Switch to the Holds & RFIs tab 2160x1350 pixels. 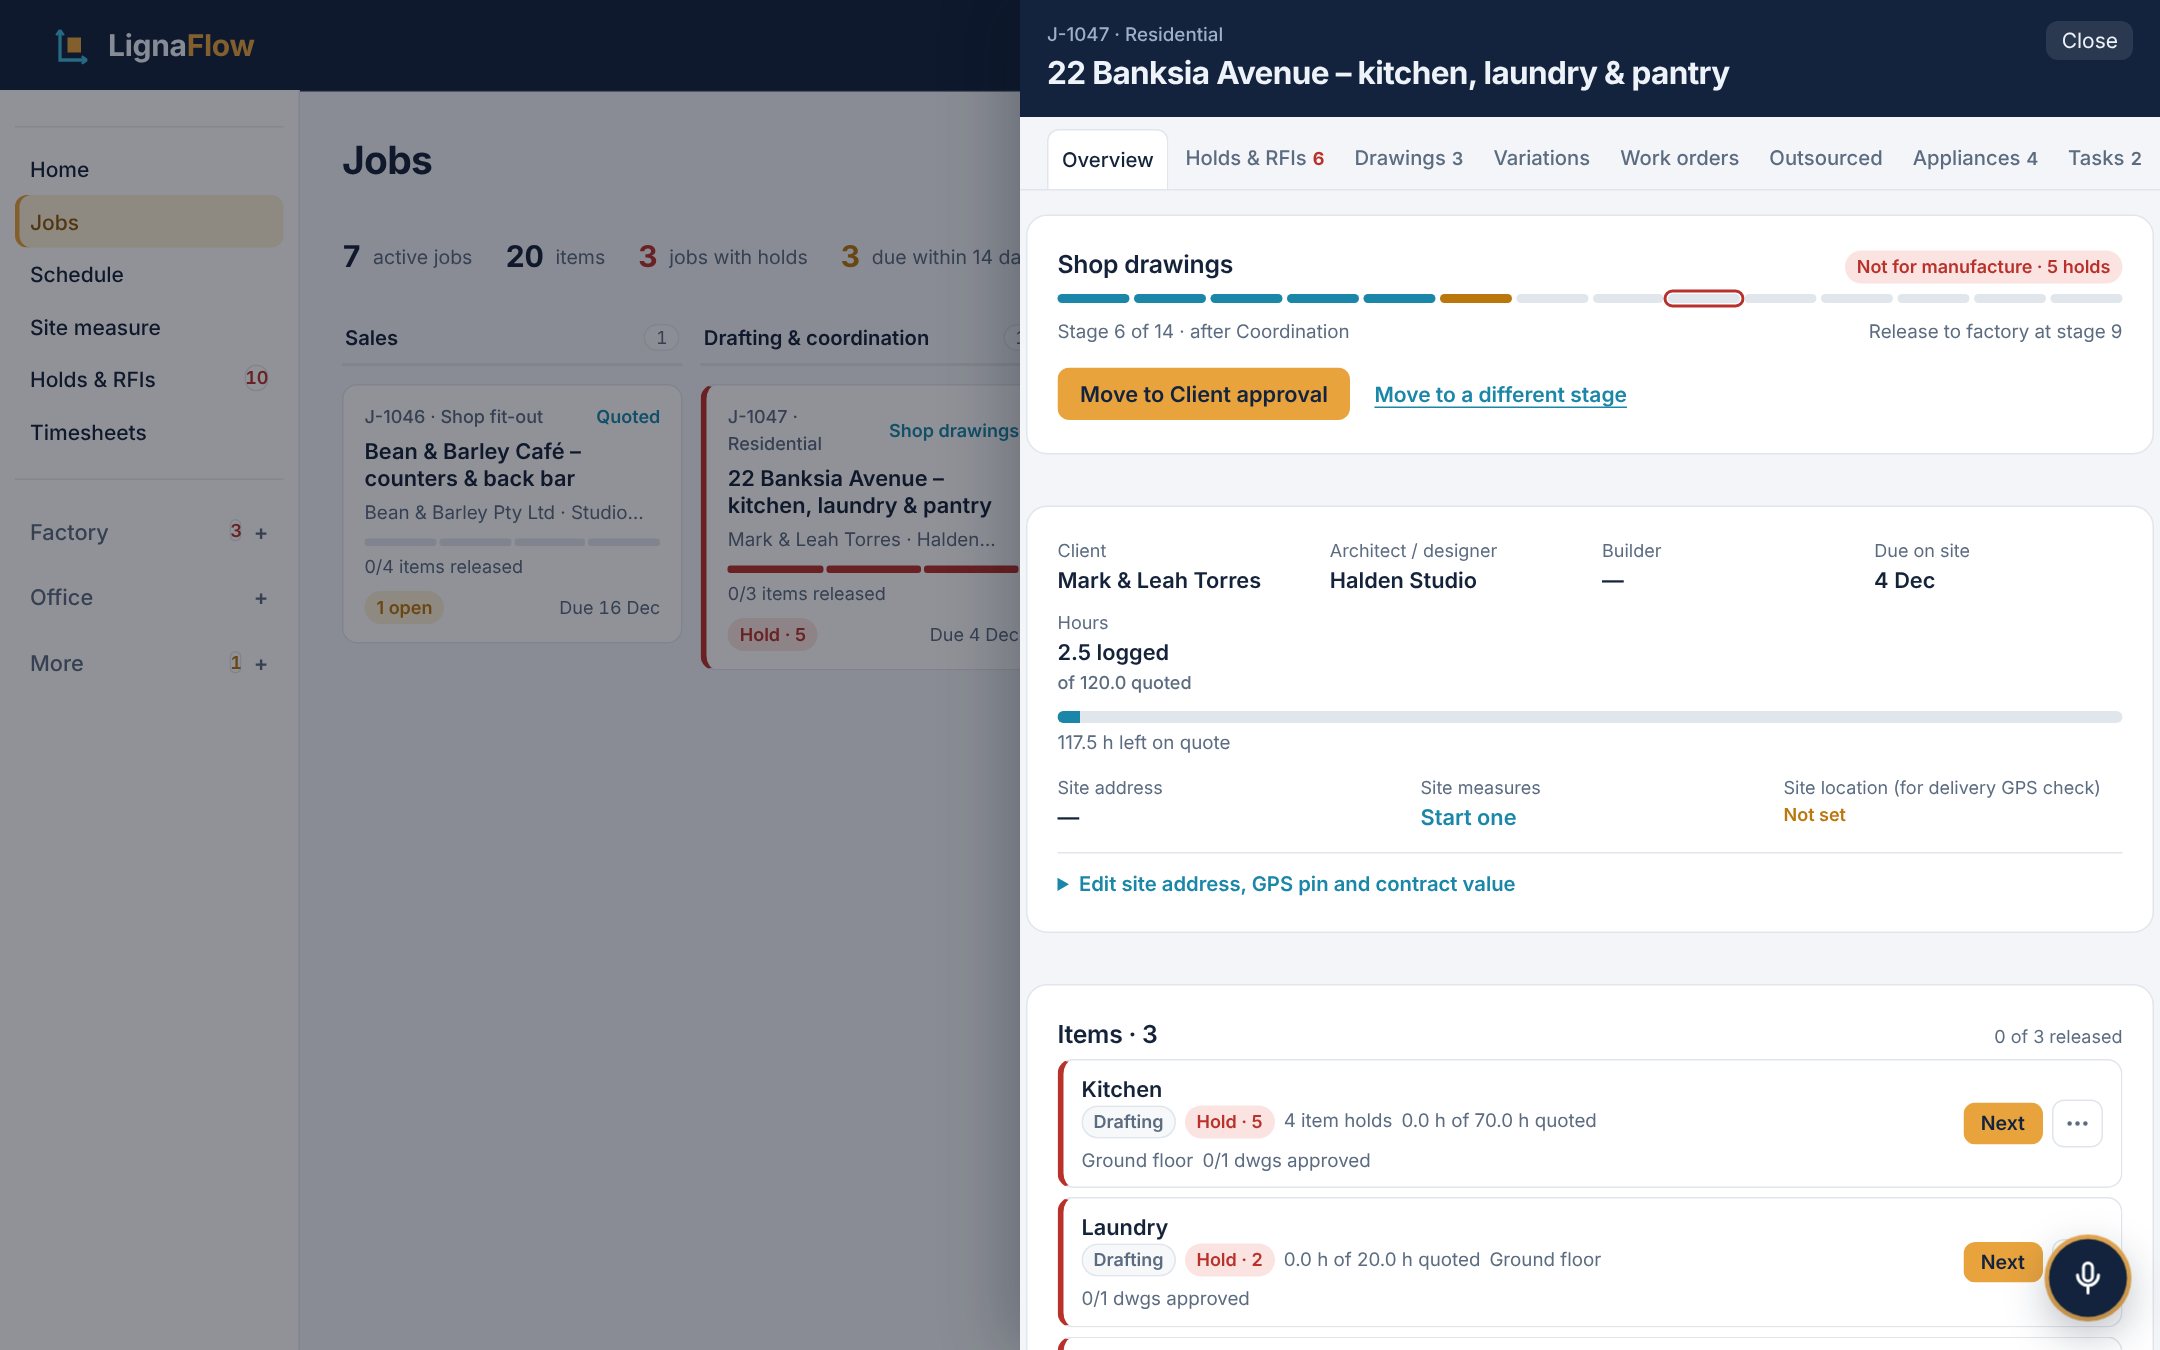1254,158
